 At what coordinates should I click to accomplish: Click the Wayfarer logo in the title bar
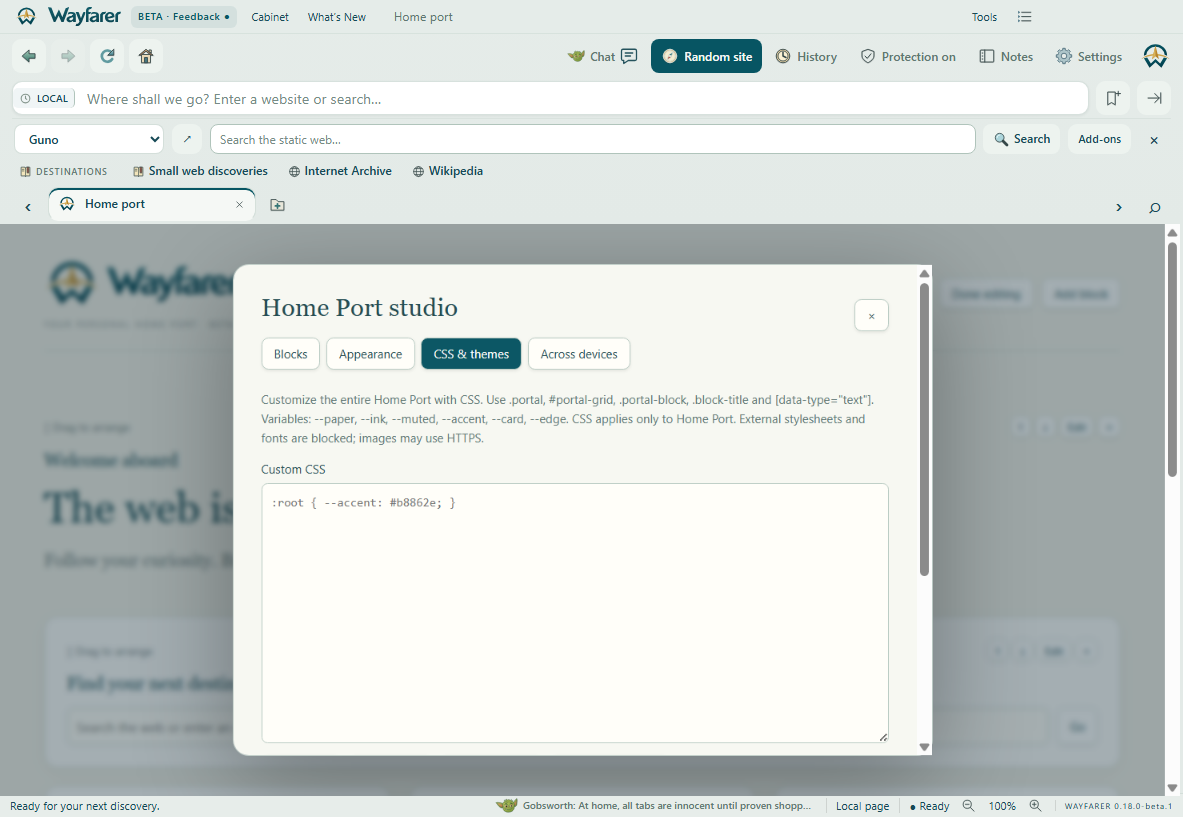click(70, 16)
